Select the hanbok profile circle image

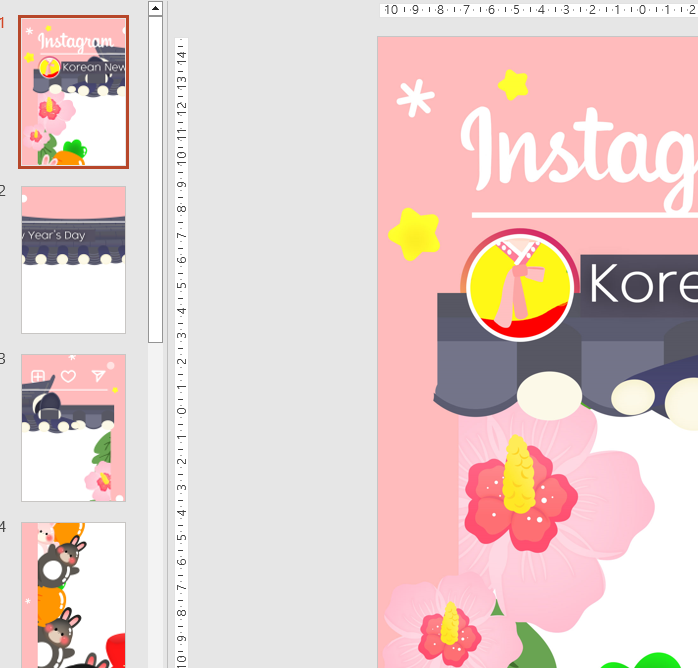pyautogui.click(x=519, y=285)
